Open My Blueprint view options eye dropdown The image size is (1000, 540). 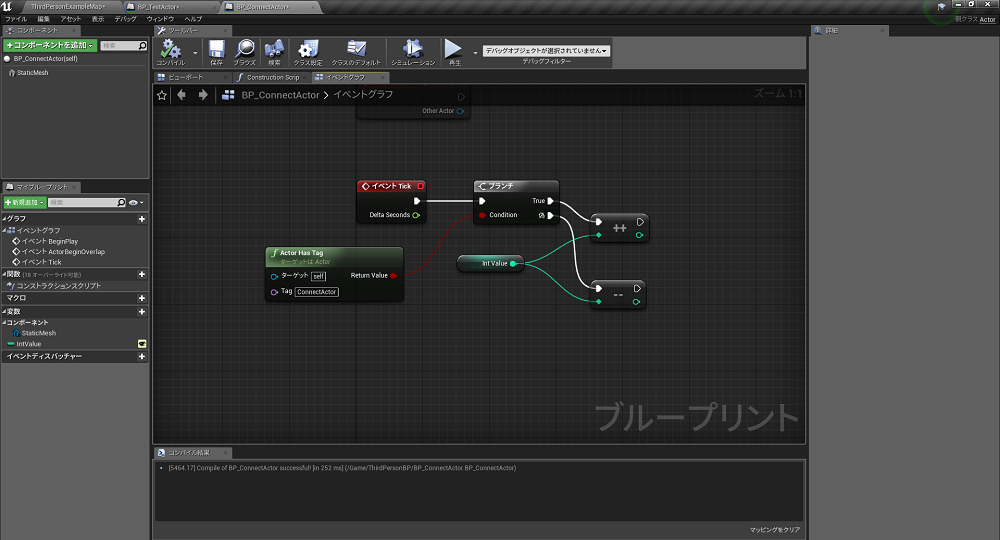coord(136,203)
